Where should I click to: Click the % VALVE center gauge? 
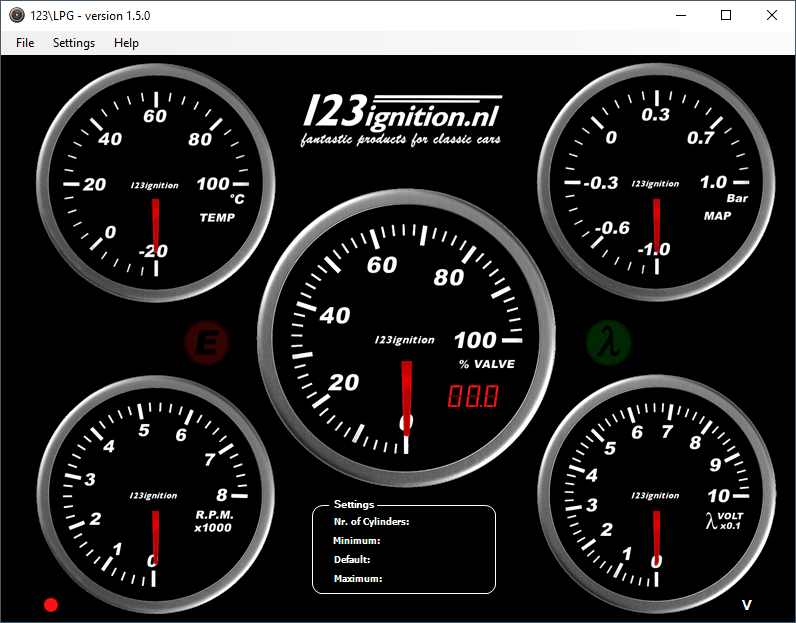pos(406,338)
